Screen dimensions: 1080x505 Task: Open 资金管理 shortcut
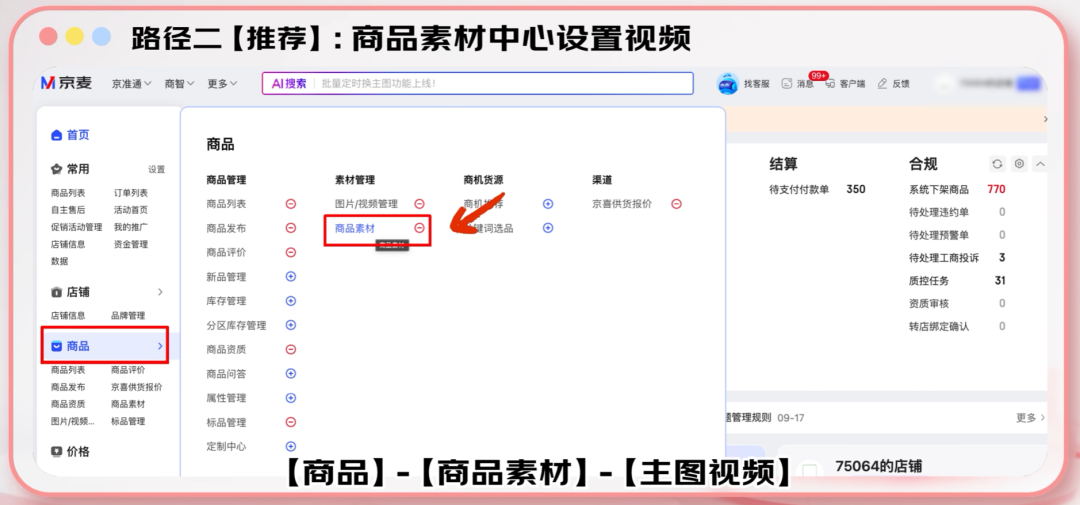(x=131, y=244)
